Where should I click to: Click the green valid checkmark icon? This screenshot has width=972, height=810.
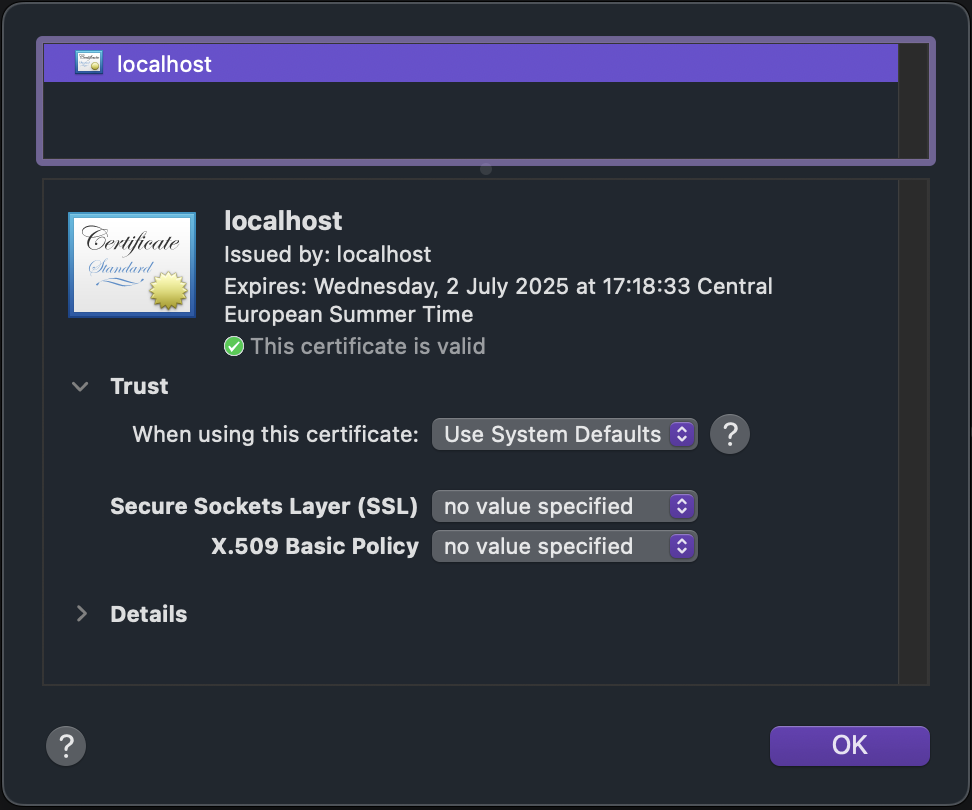tap(234, 346)
